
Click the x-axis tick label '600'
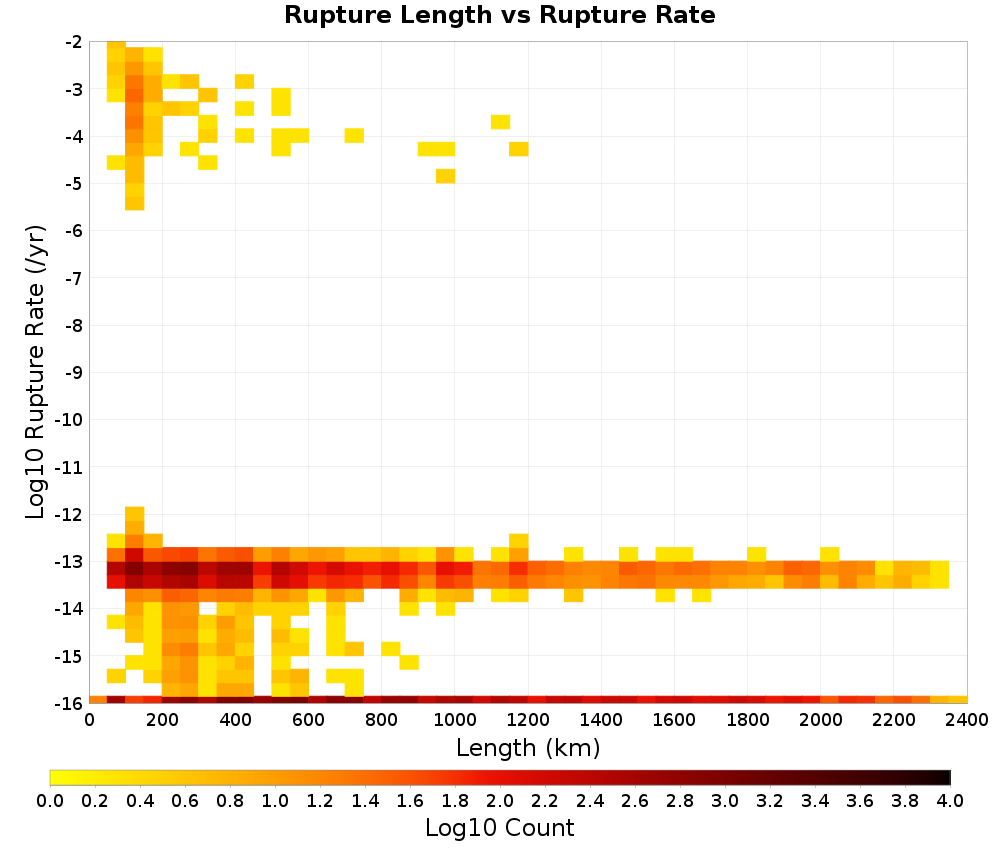(309, 720)
